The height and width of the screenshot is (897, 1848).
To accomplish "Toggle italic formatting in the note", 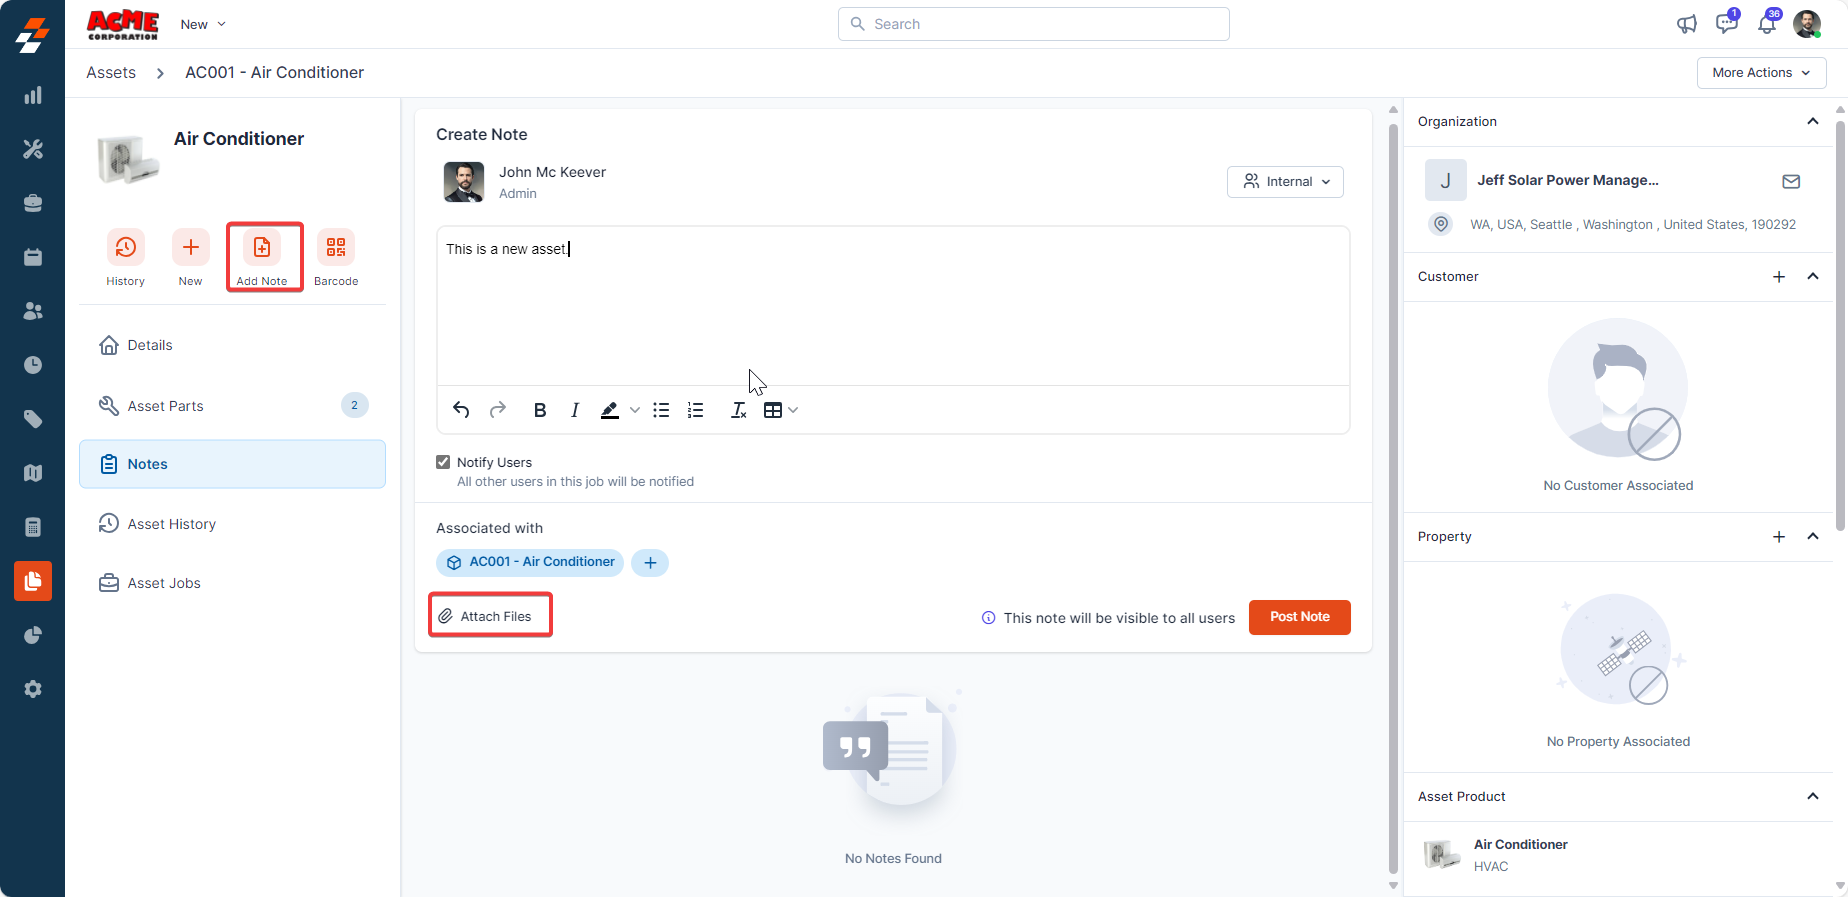I will point(575,410).
